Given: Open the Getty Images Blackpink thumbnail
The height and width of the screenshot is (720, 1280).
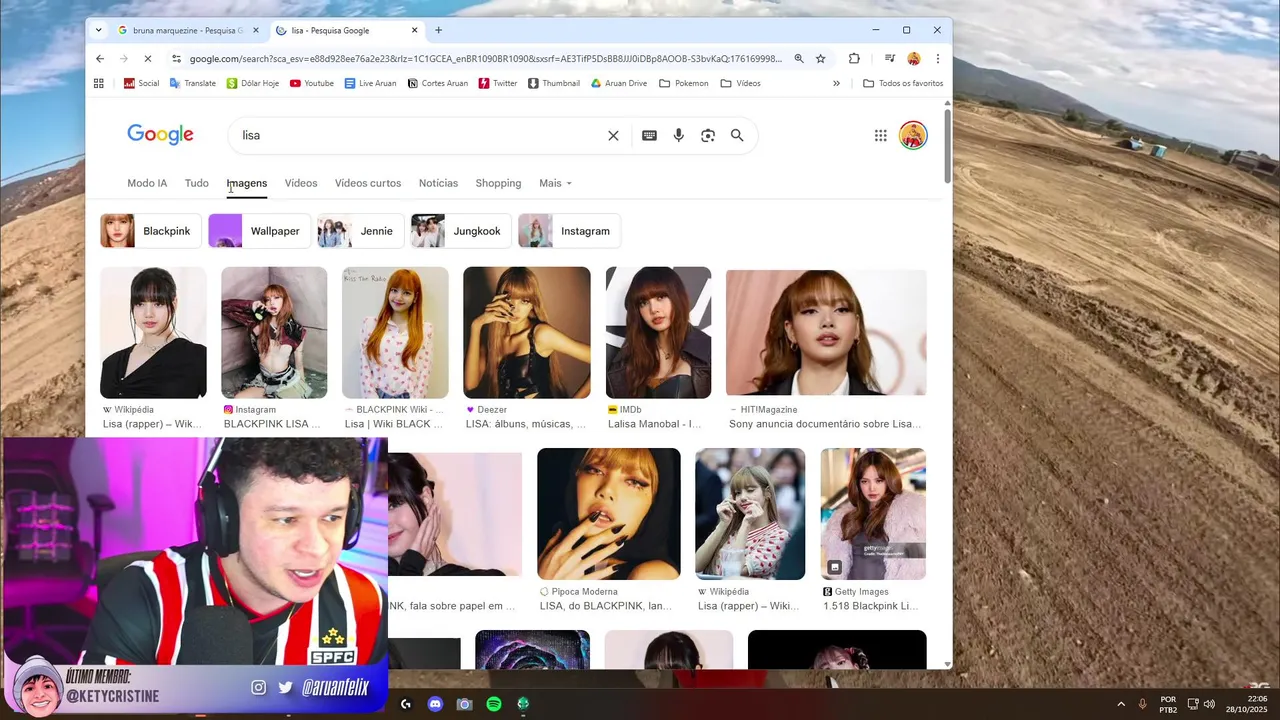Looking at the screenshot, I should pyautogui.click(x=873, y=514).
